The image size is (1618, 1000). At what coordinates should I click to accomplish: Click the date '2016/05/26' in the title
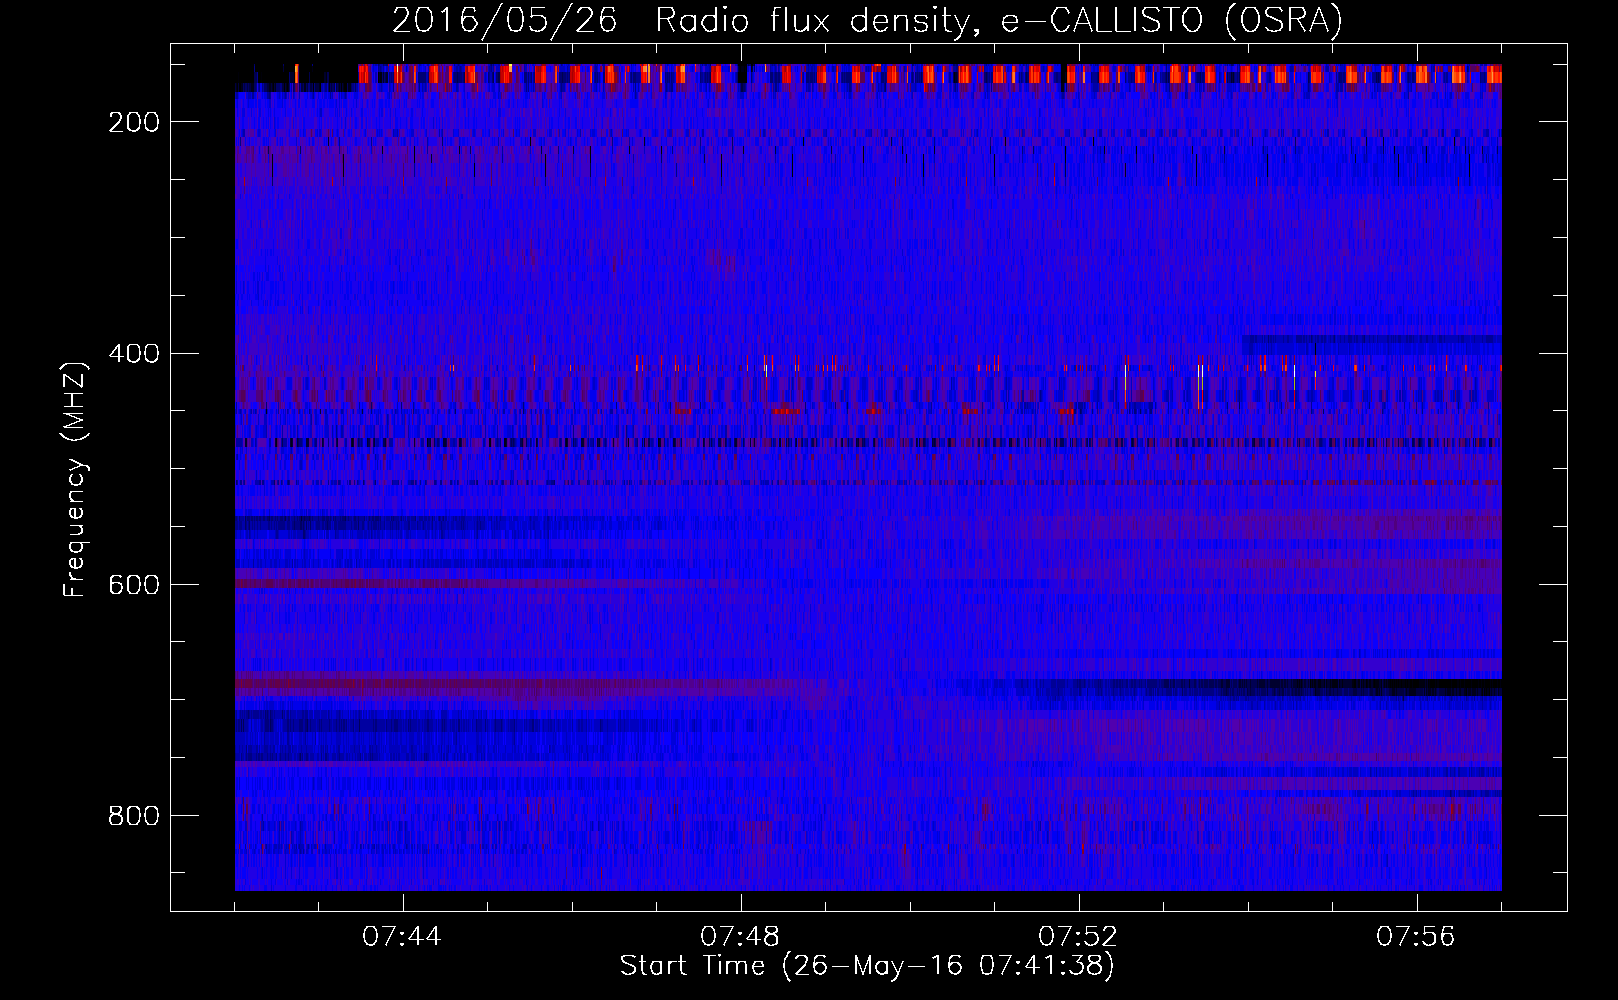504,20
